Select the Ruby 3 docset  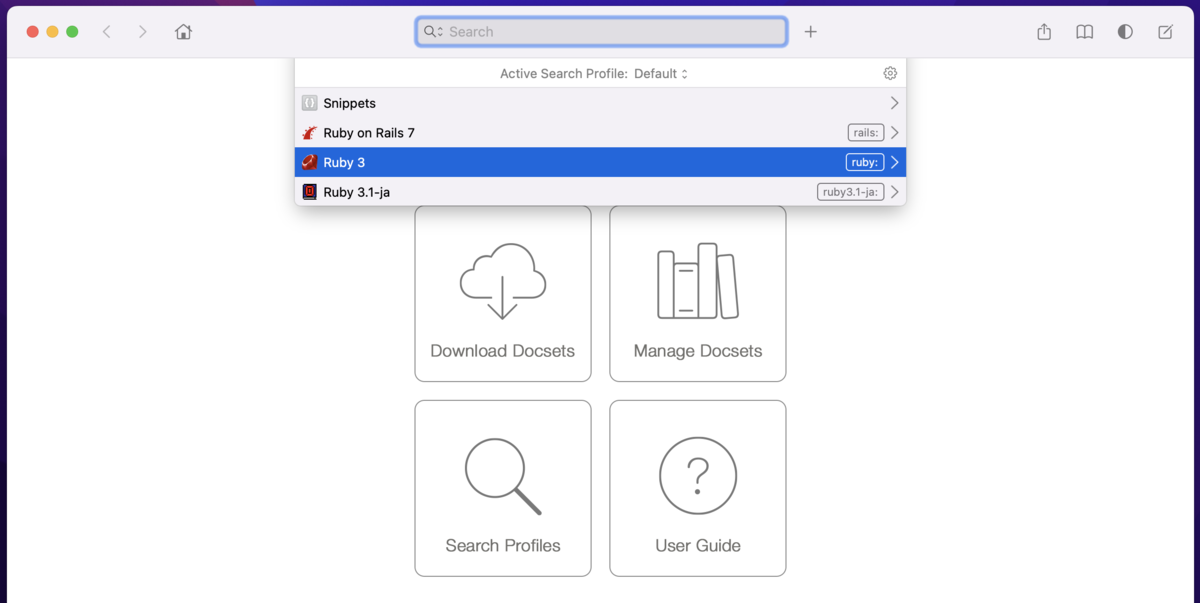(x=600, y=162)
